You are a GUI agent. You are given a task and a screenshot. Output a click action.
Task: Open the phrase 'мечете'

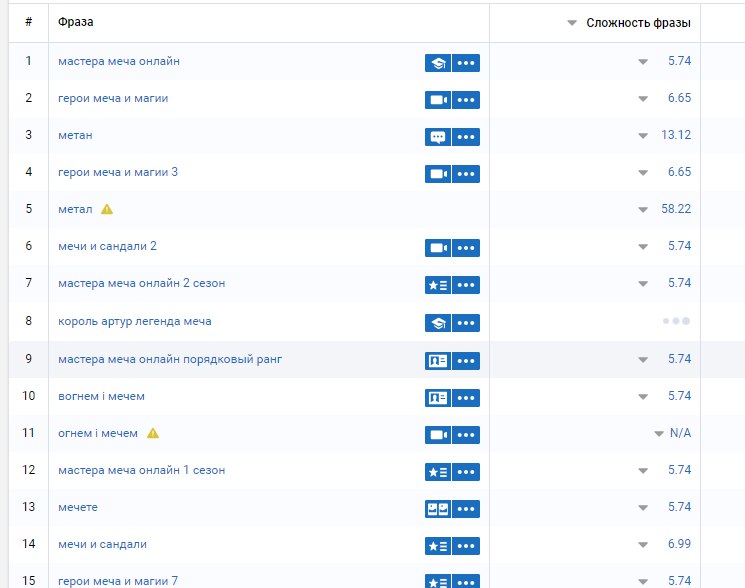(78, 507)
